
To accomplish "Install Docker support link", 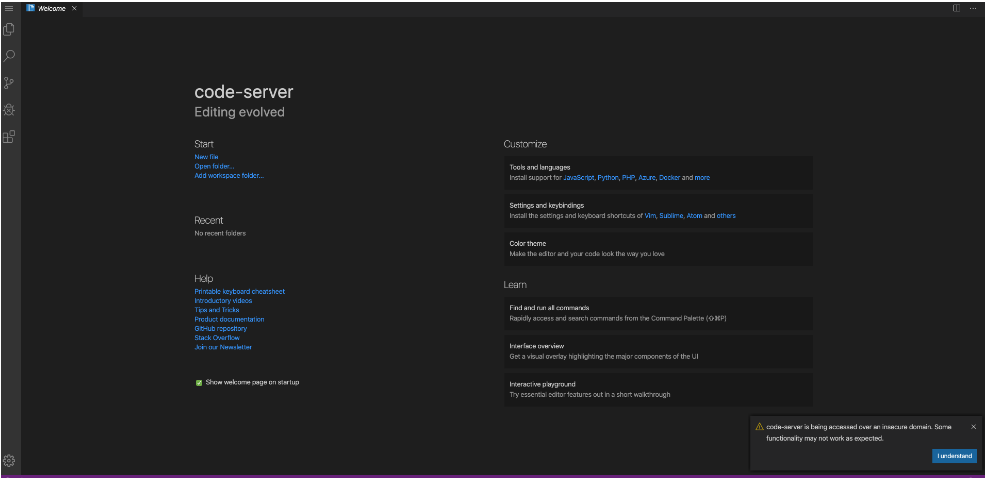I will 669,178.
